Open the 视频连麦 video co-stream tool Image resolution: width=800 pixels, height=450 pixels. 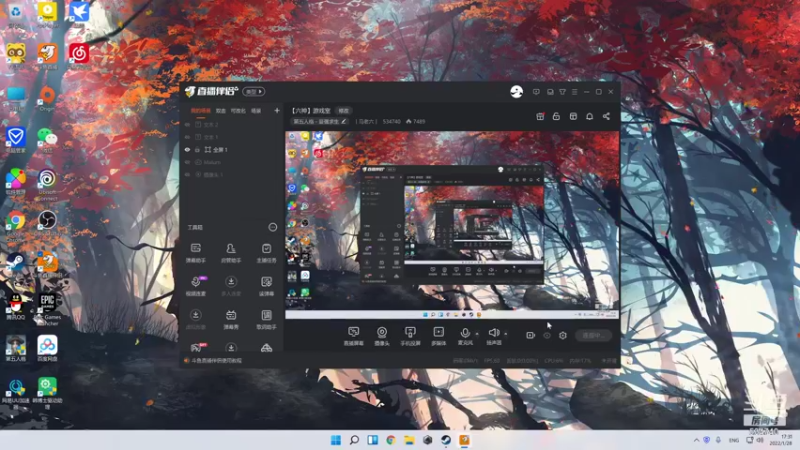click(195, 286)
